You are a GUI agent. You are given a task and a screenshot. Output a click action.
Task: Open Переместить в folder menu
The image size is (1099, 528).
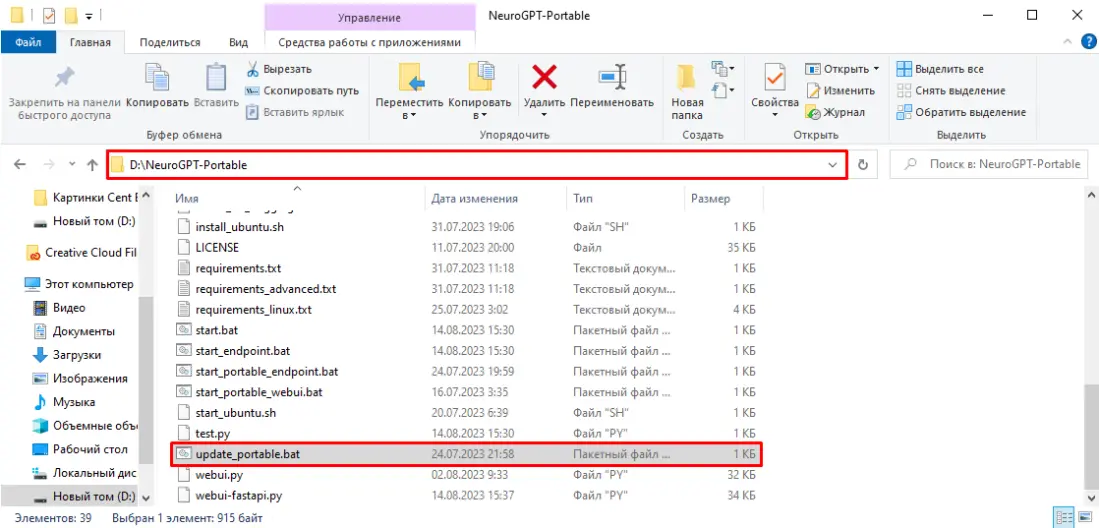pos(409,90)
